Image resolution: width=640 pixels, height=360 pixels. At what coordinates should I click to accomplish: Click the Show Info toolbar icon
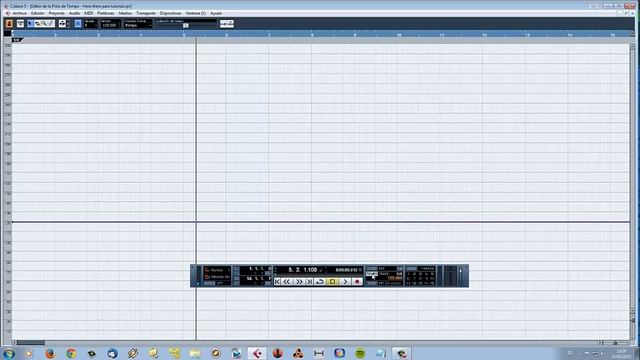(20, 24)
